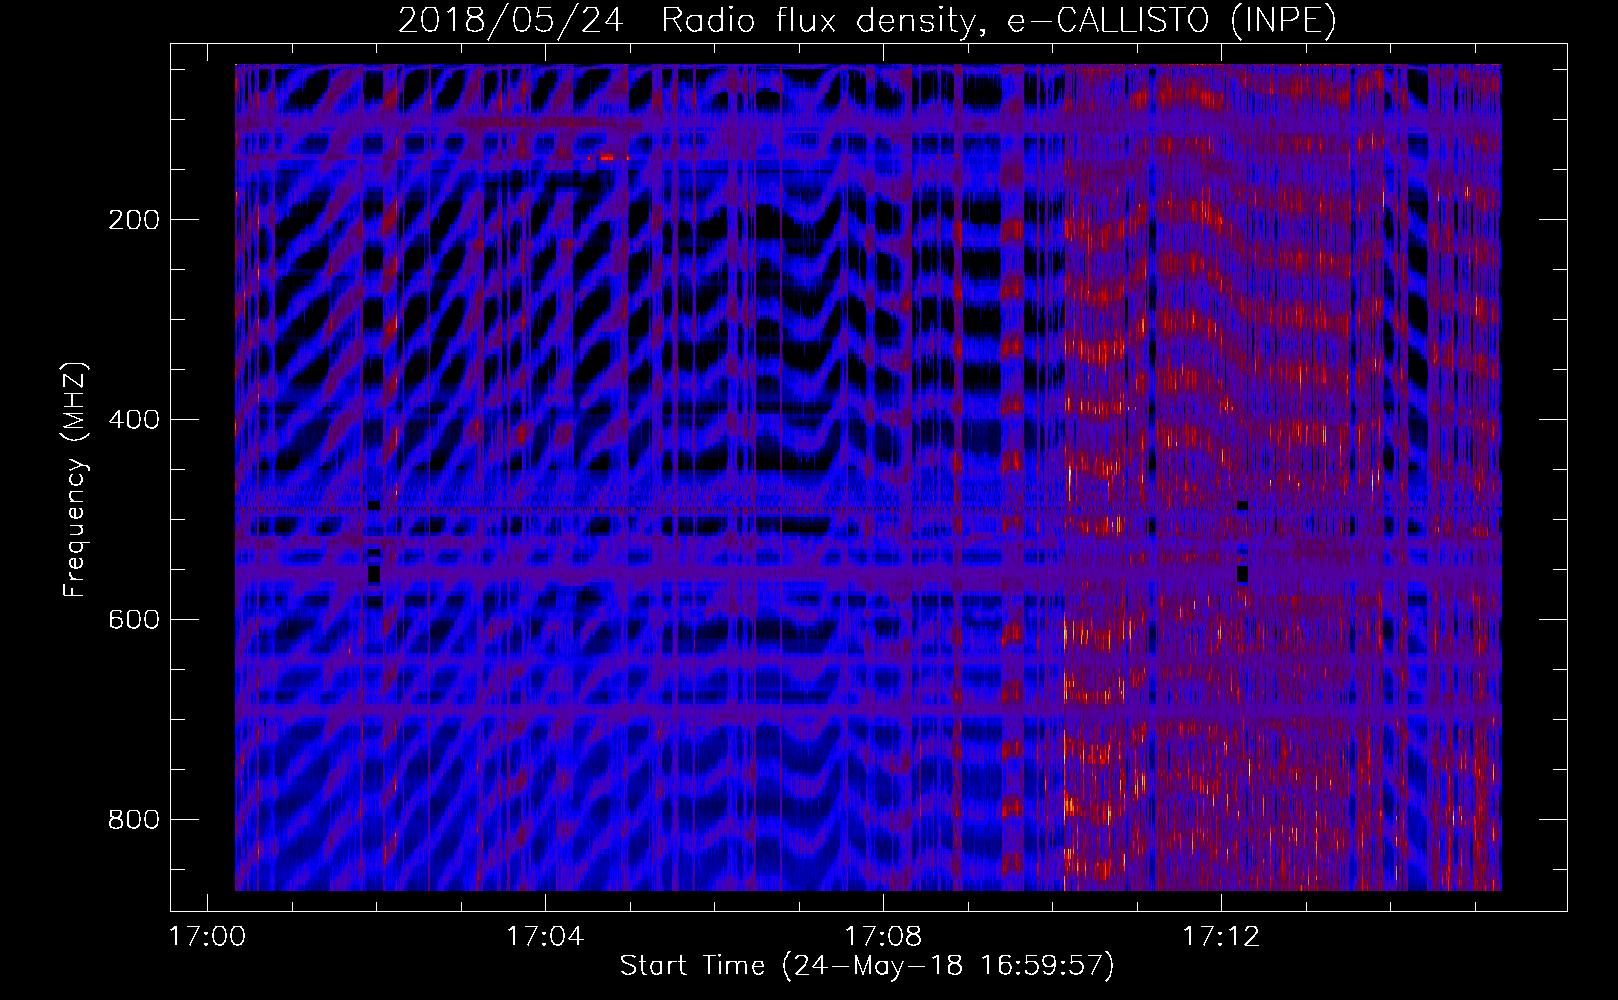Click the 'Start Time (24-May-18 16:59:57)' label

pyautogui.click(x=867, y=966)
